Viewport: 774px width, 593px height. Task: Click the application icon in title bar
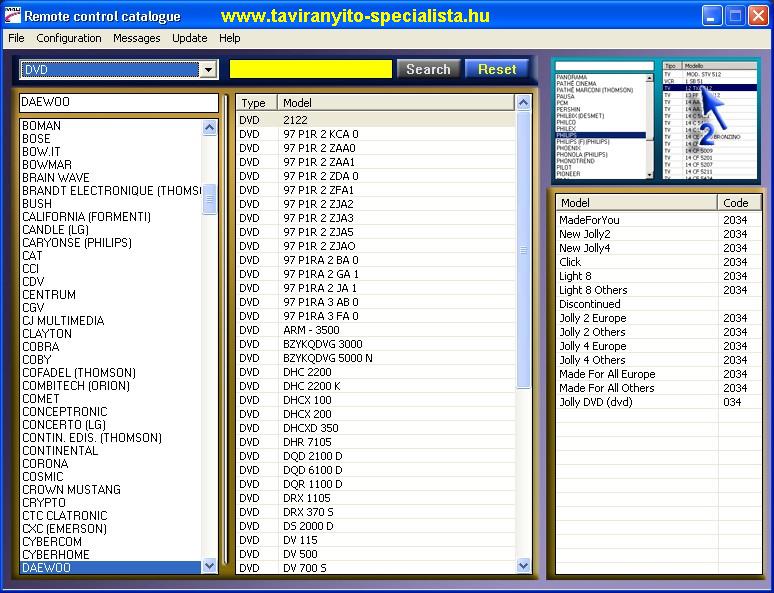point(12,16)
